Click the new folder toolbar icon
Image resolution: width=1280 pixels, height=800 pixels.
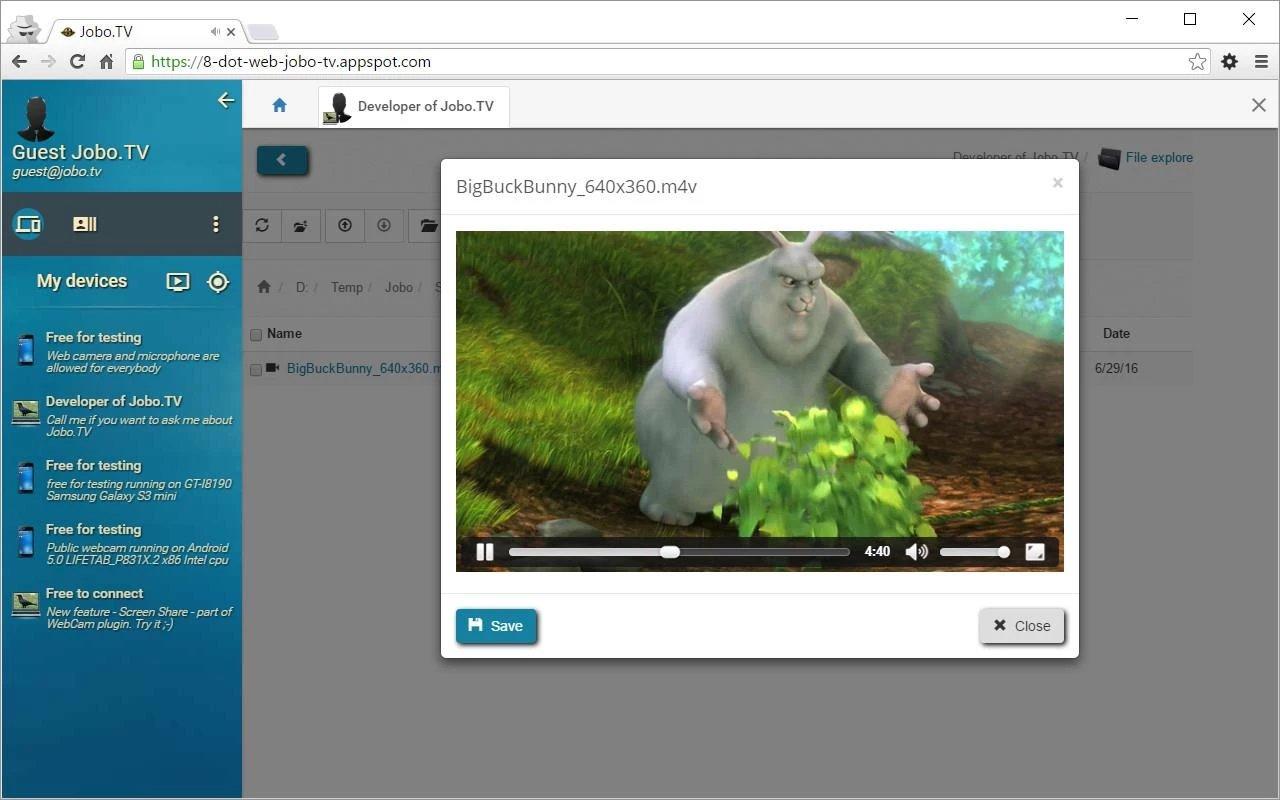[x=300, y=225]
